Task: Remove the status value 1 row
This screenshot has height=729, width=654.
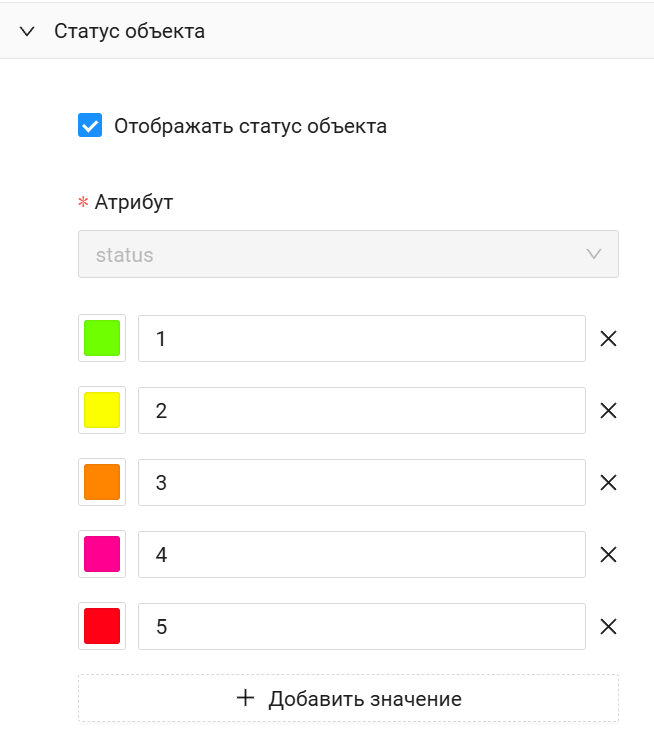Action: tap(608, 339)
